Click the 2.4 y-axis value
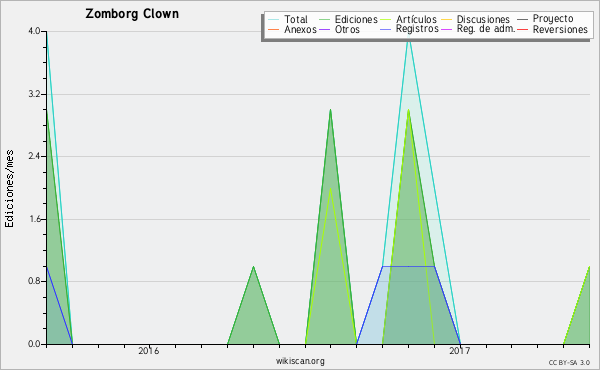 [34, 156]
